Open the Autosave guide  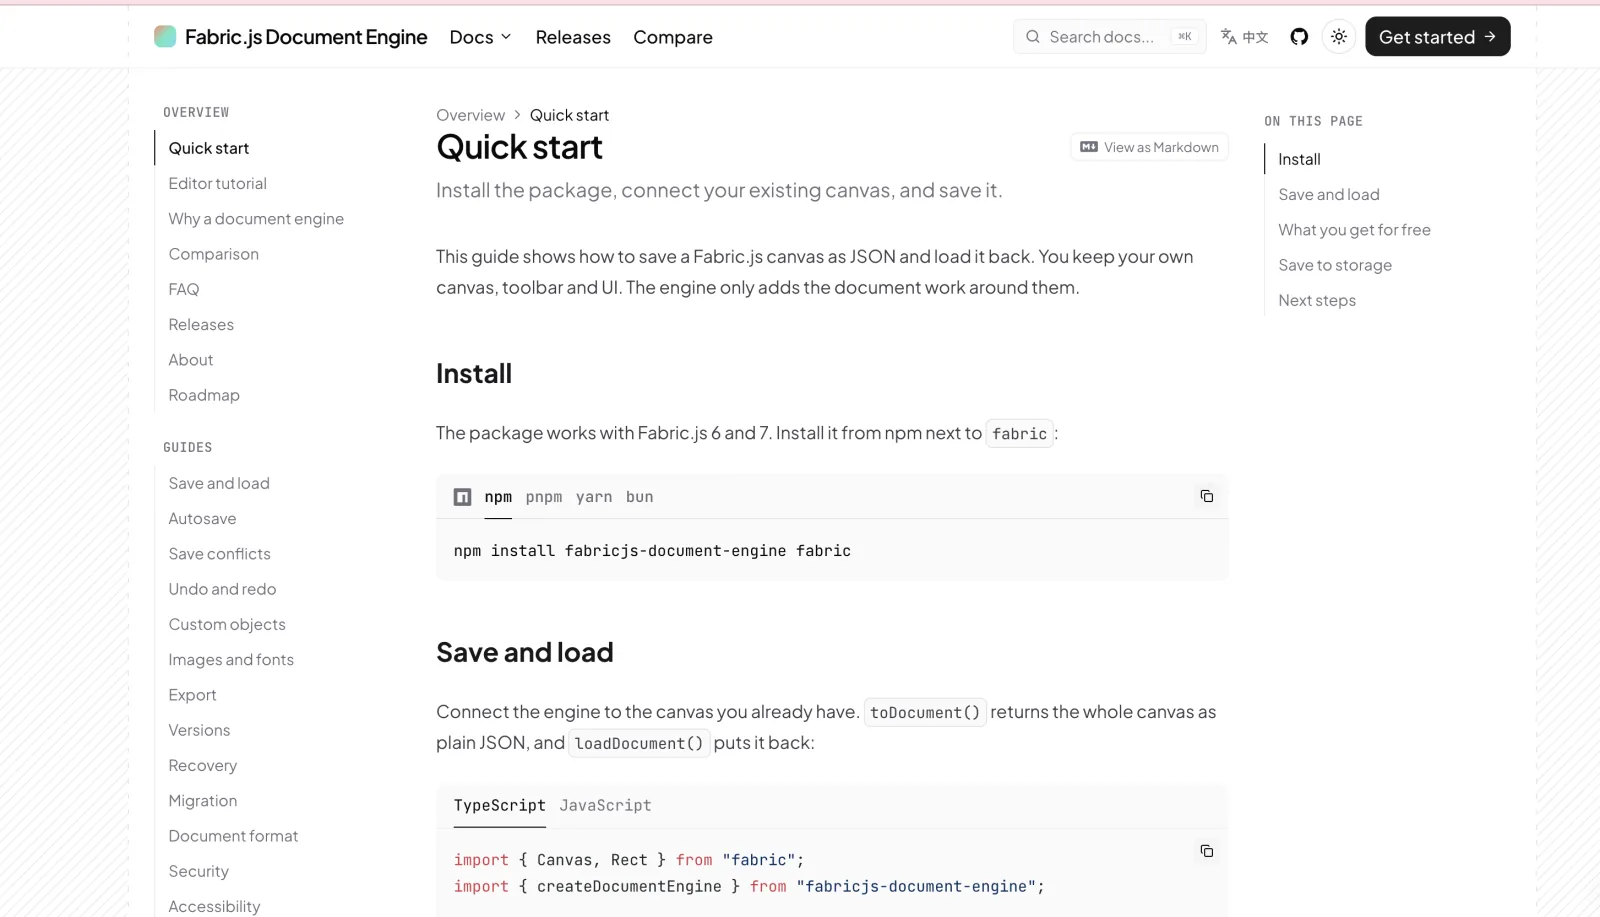coord(203,518)
